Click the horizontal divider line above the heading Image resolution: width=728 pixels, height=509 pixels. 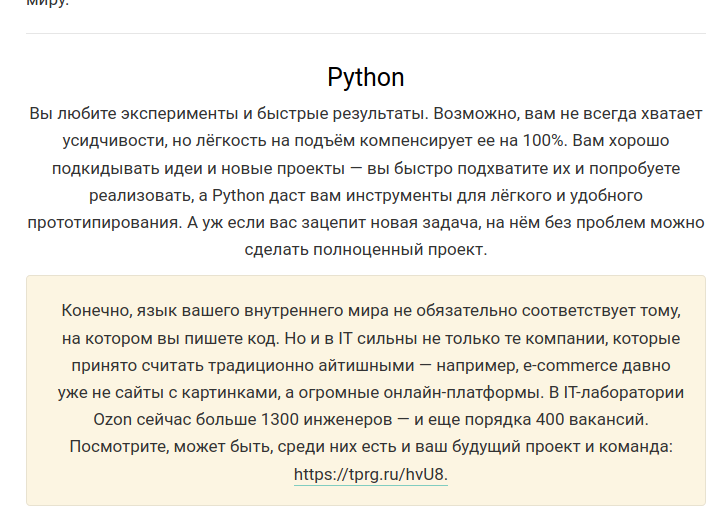click(x=366, y=33)
